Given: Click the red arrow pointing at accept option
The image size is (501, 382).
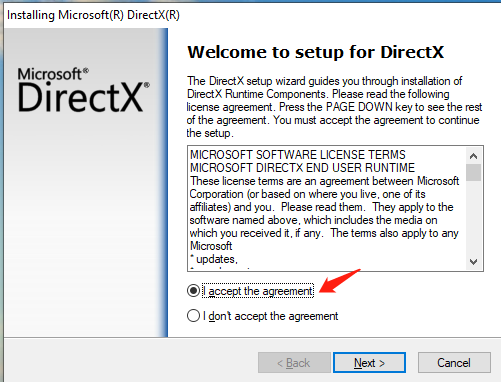Looking at the screenshot, I should click(x=340, y=281).
